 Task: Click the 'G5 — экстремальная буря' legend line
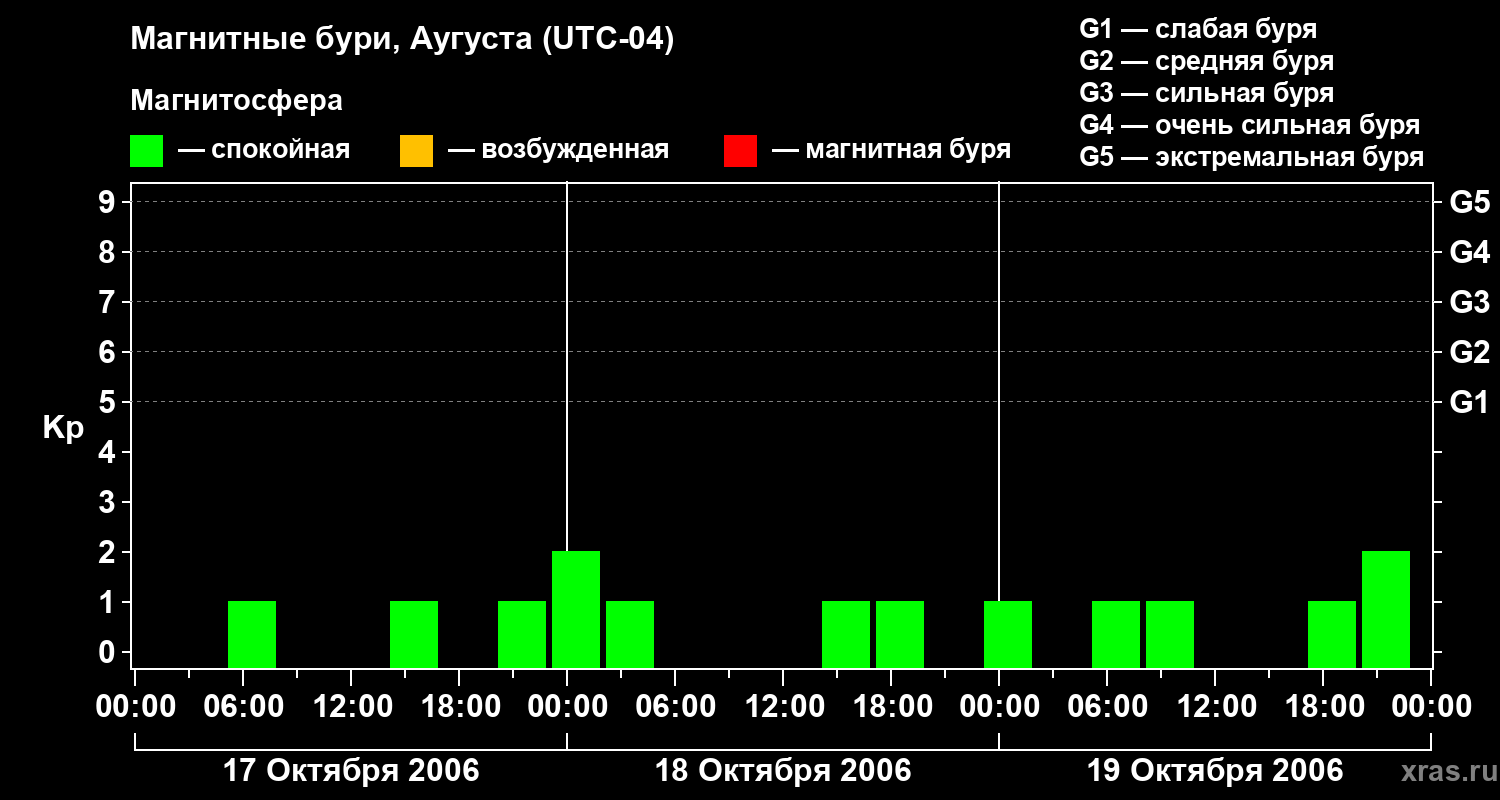(1252, 157)
